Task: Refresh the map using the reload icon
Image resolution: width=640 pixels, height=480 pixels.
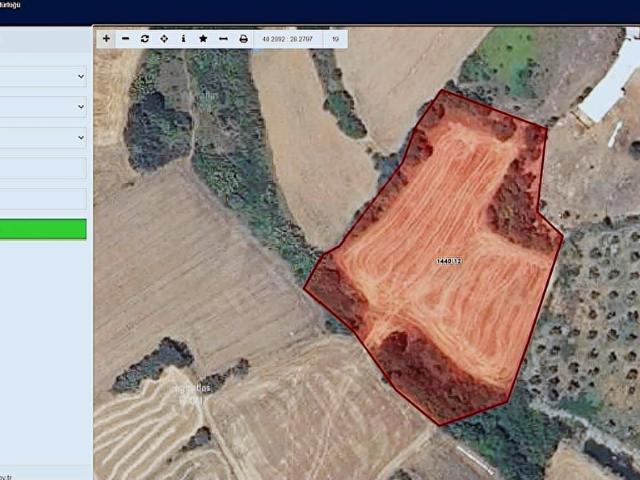Action: coord(145,39)
